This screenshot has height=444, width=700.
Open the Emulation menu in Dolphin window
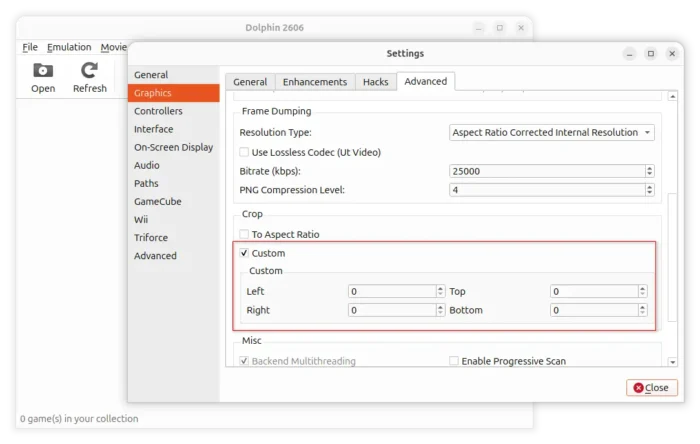click(69, 47)
